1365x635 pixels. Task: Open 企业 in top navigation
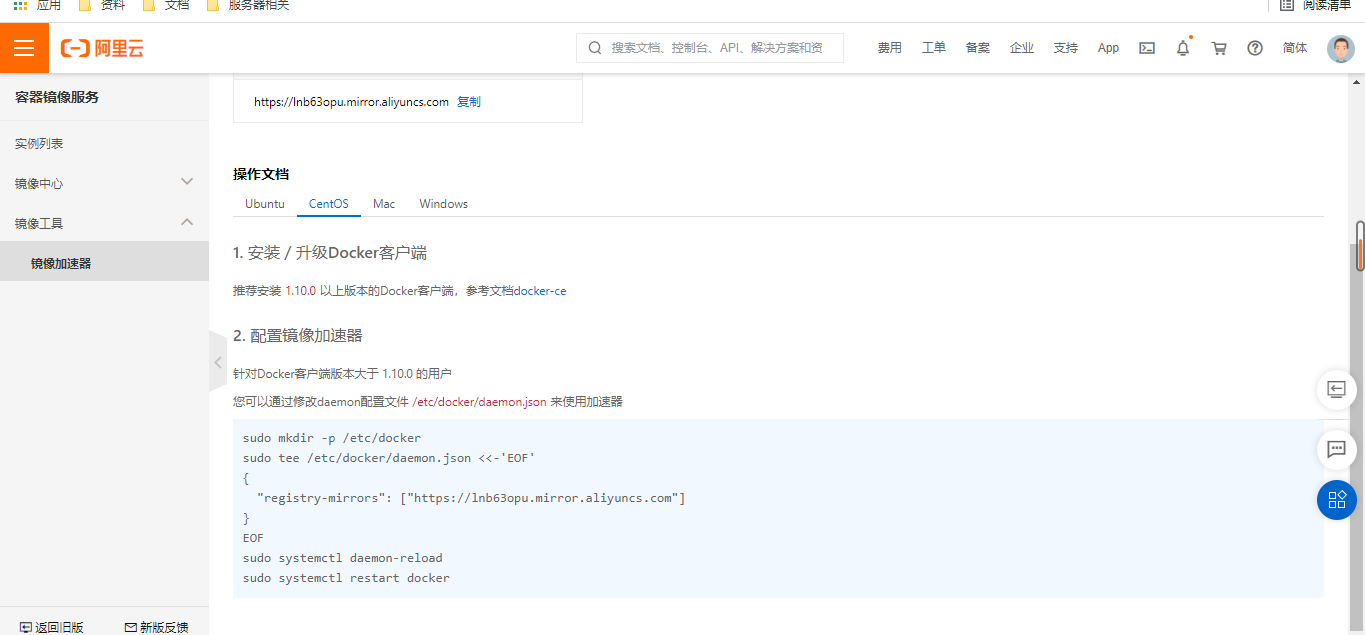1022,48
